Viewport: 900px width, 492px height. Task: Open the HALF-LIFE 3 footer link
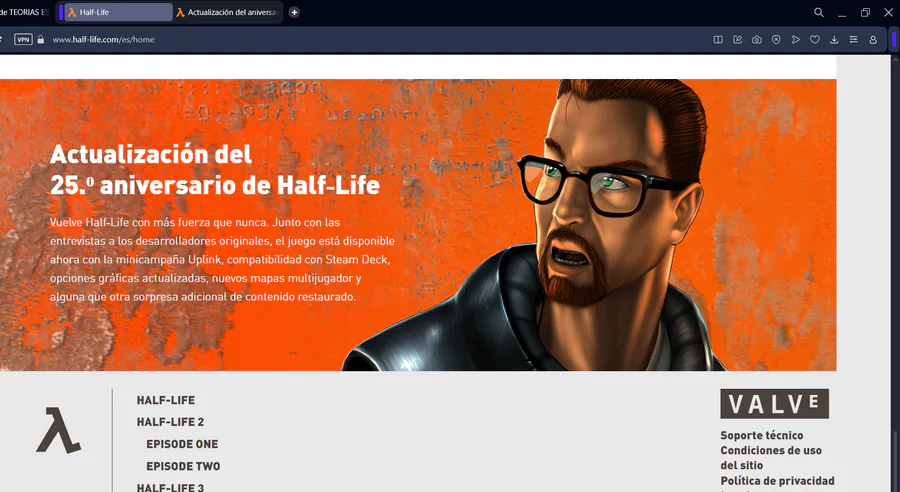coord(170,487)
